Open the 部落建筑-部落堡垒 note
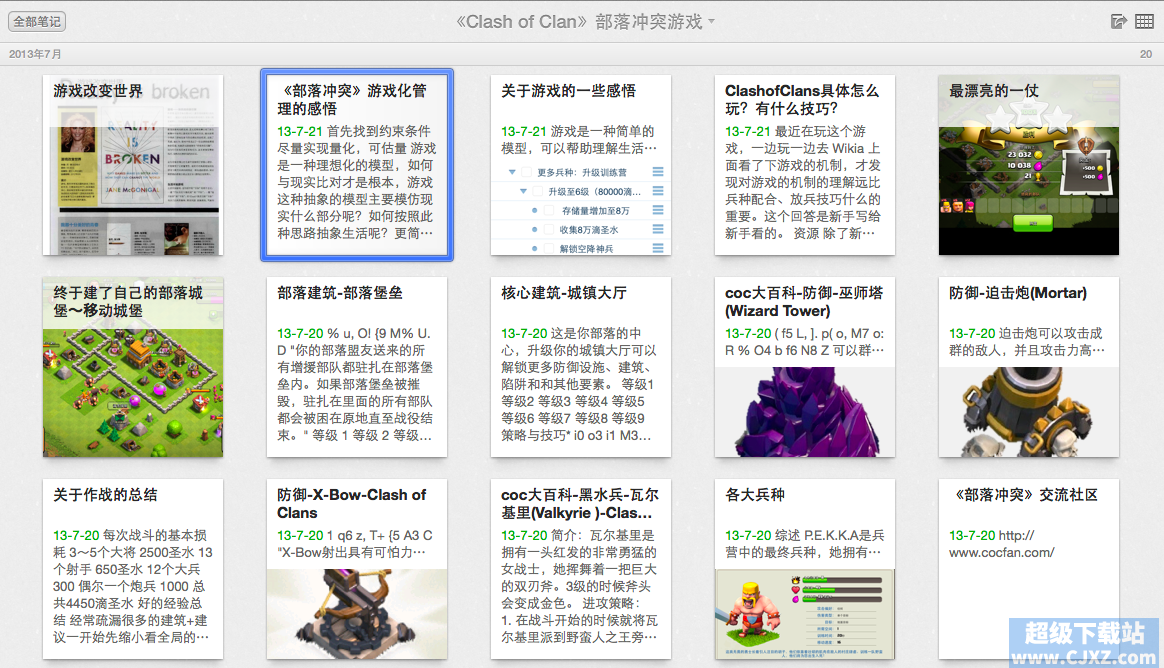This screenshot has width=1164, height=668. (357, 367)
